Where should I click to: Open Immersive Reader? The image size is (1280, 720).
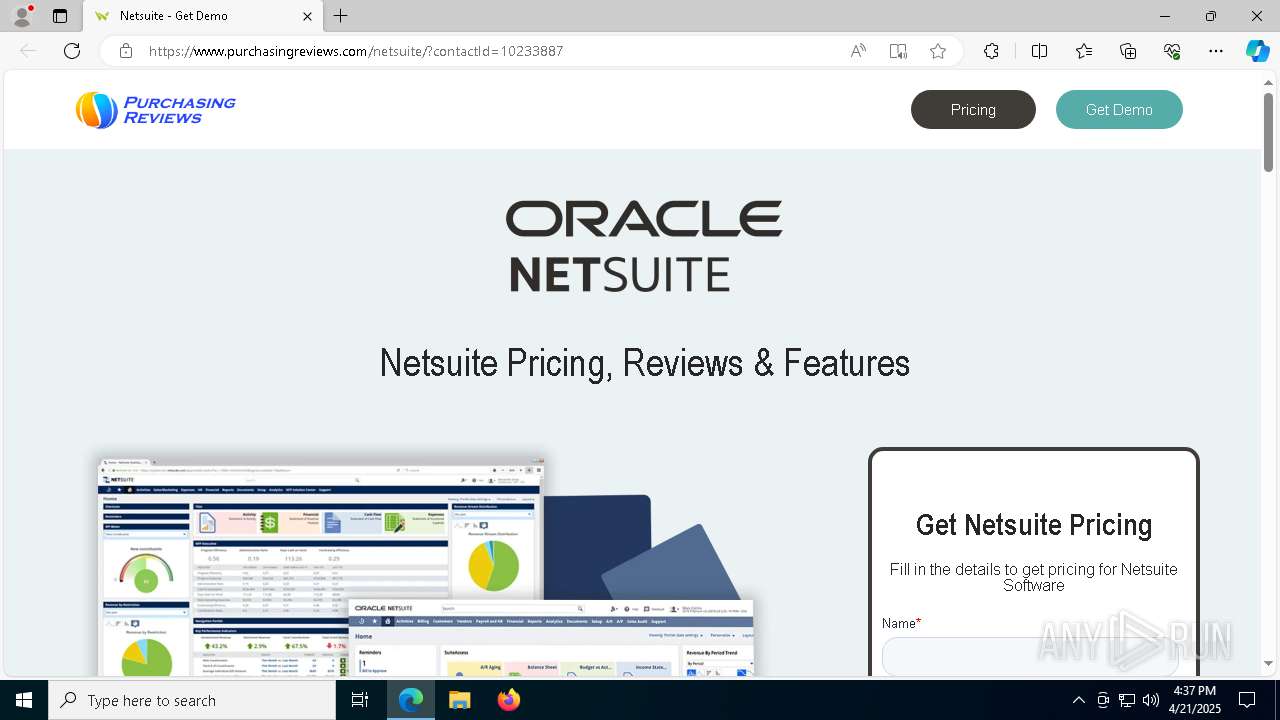point(898,51)
